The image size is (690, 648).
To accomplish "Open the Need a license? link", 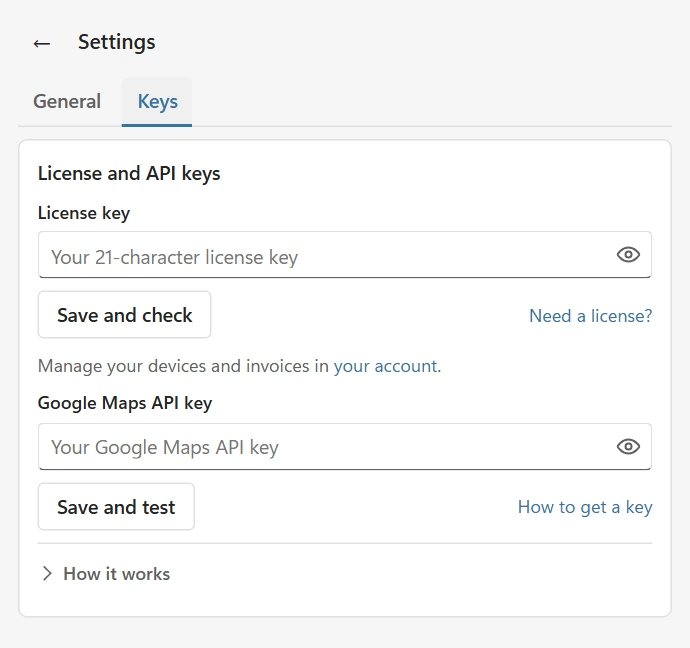I will click(x=590, y=316).
